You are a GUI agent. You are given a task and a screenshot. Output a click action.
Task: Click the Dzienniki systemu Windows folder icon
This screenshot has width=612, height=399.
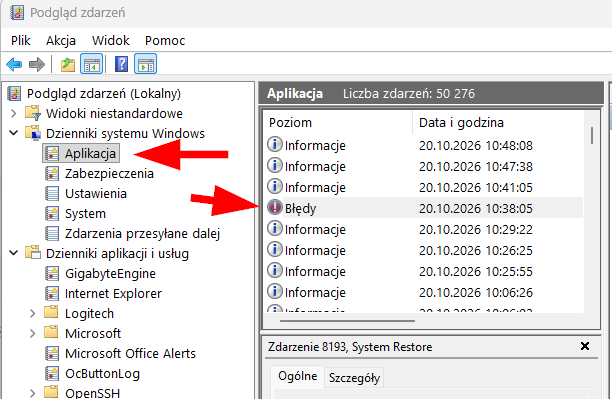point(33,134)
